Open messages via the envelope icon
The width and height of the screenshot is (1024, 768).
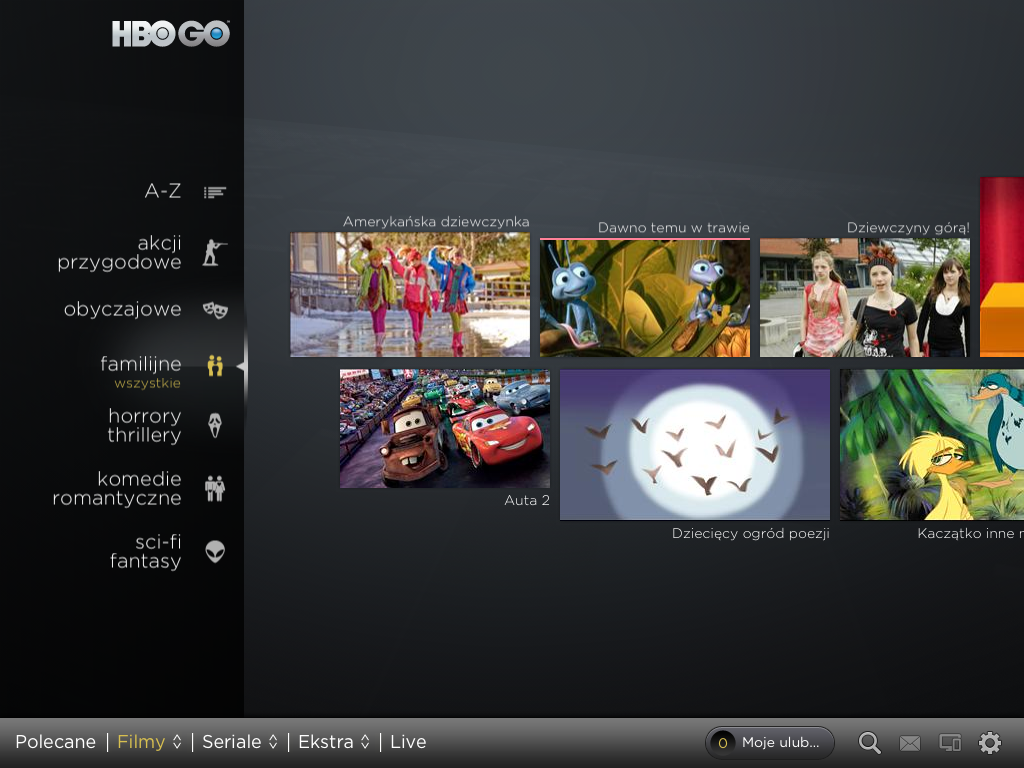click(910, 743)
